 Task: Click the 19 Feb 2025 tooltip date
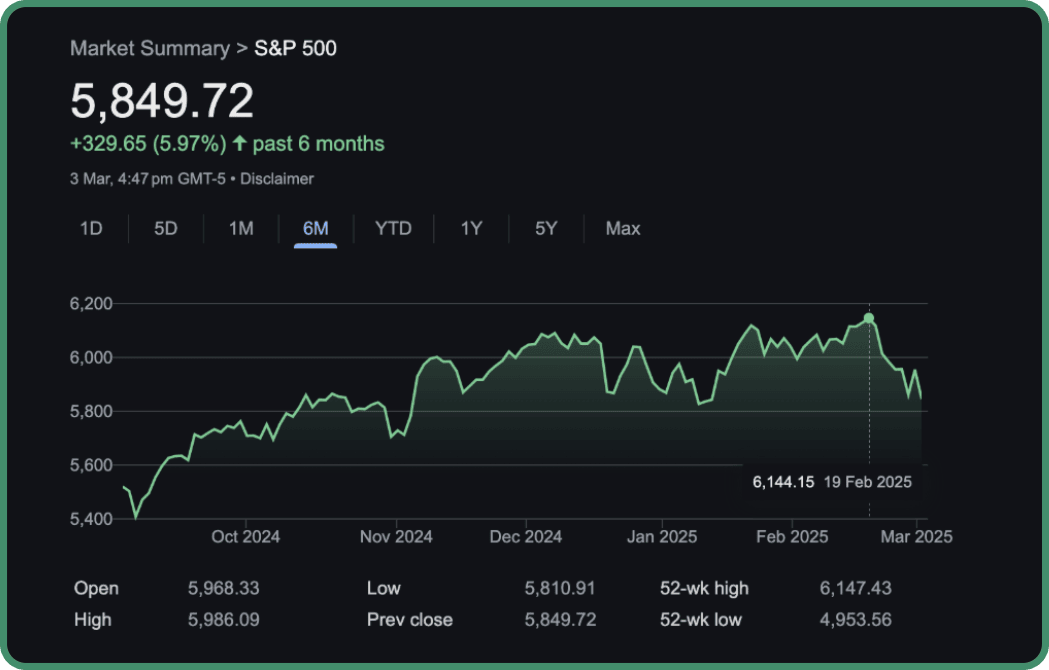[868, 482]
